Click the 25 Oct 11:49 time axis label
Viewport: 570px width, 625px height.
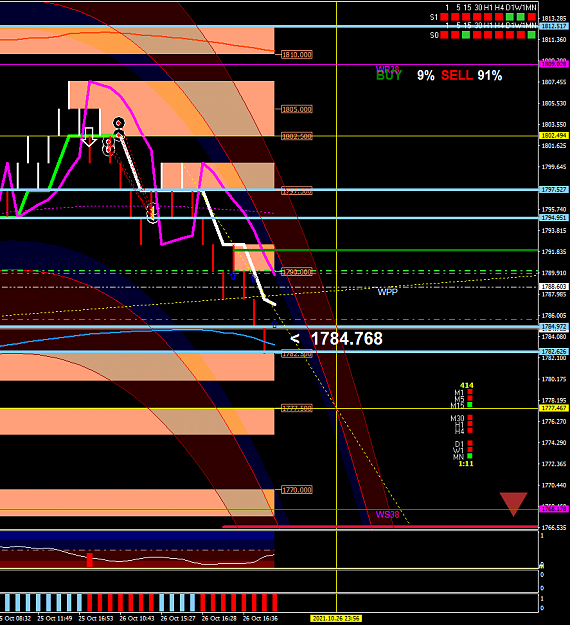[x=55, y=619]
